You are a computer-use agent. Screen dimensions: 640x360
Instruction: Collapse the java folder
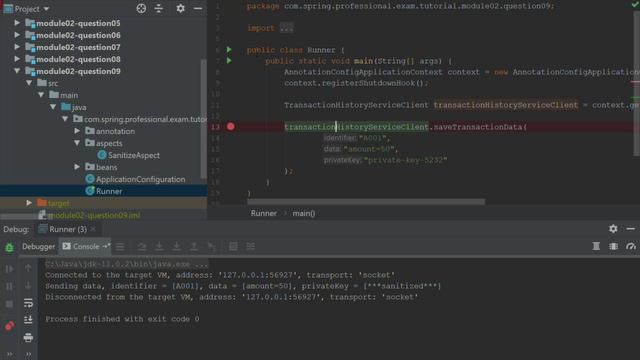tap(53, 107)
